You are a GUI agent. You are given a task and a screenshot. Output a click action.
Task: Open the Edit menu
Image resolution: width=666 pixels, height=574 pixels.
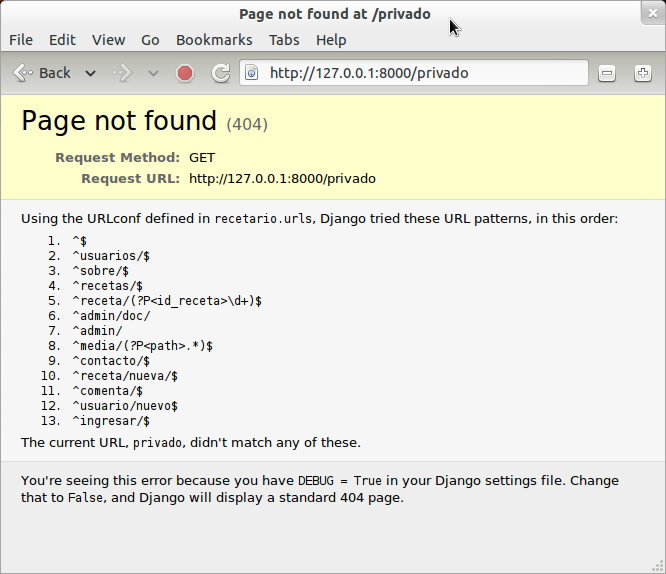click(62, 40)
